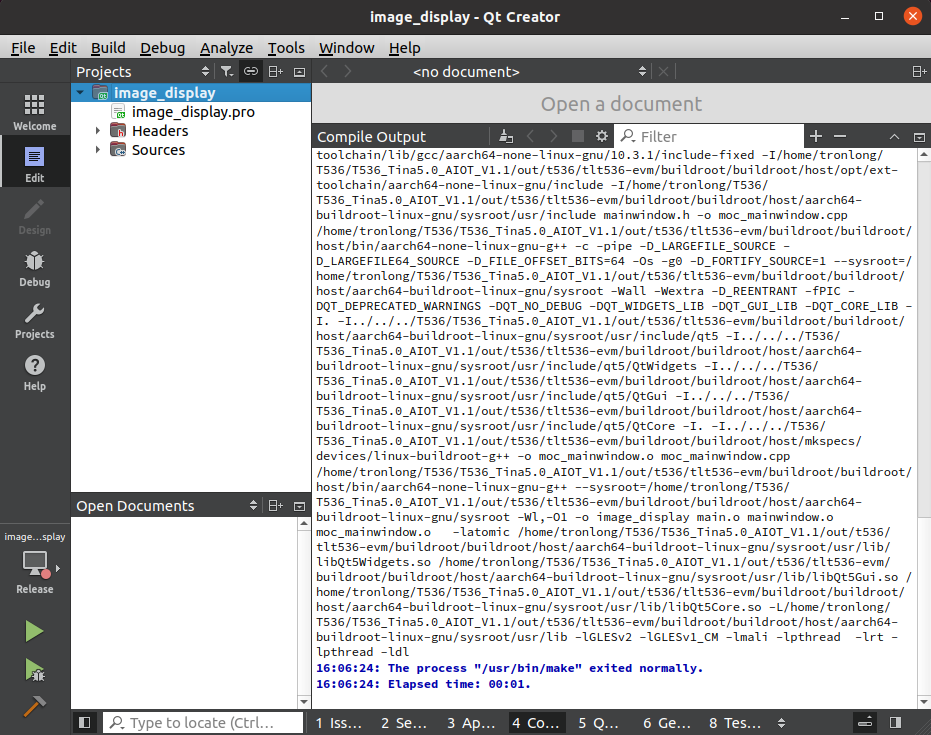The height and width of the screenshot is (735, 931).
Task: Zoom in Compile Output text
Action: click(x=816, y=137)
